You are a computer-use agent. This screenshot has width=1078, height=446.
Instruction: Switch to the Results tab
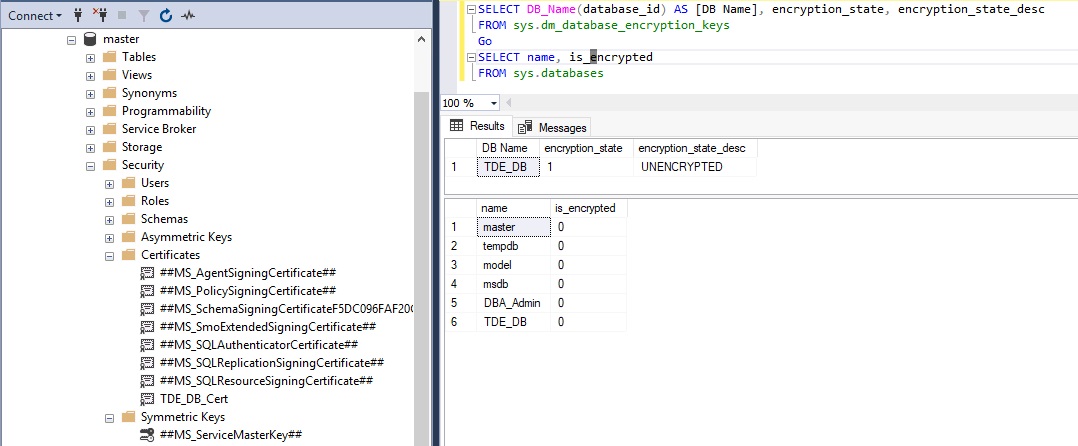pyautogui.click(x=477, y=126)
